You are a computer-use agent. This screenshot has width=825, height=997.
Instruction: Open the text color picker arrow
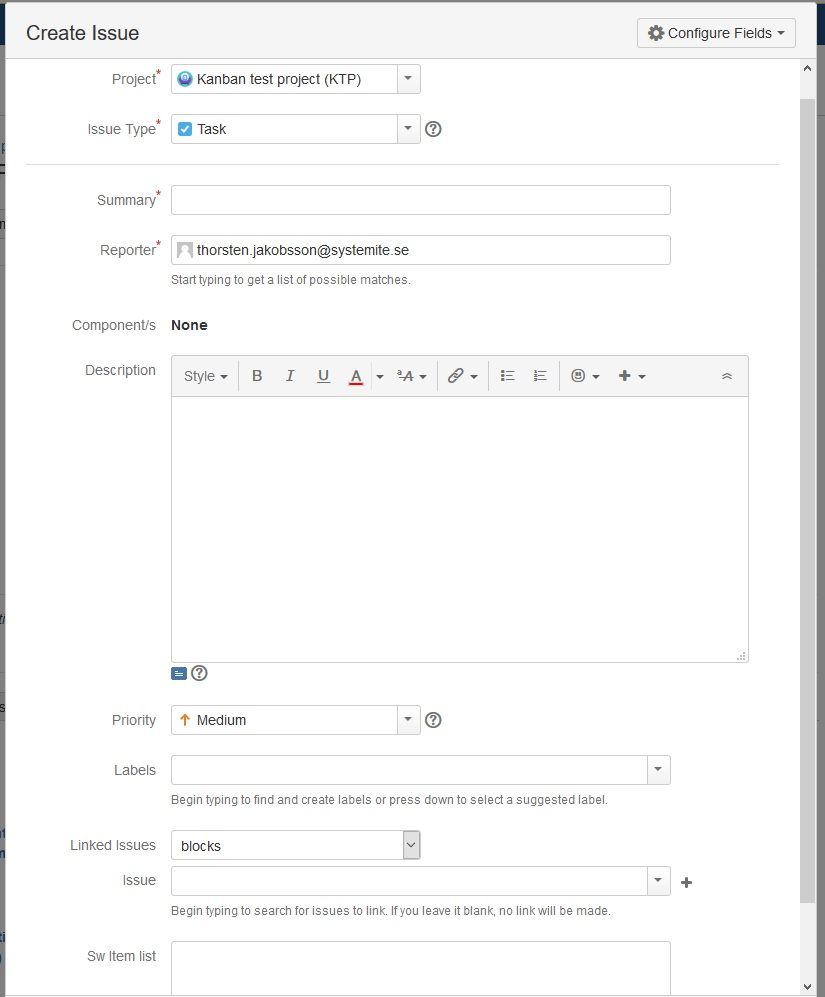tap(380, 376)
